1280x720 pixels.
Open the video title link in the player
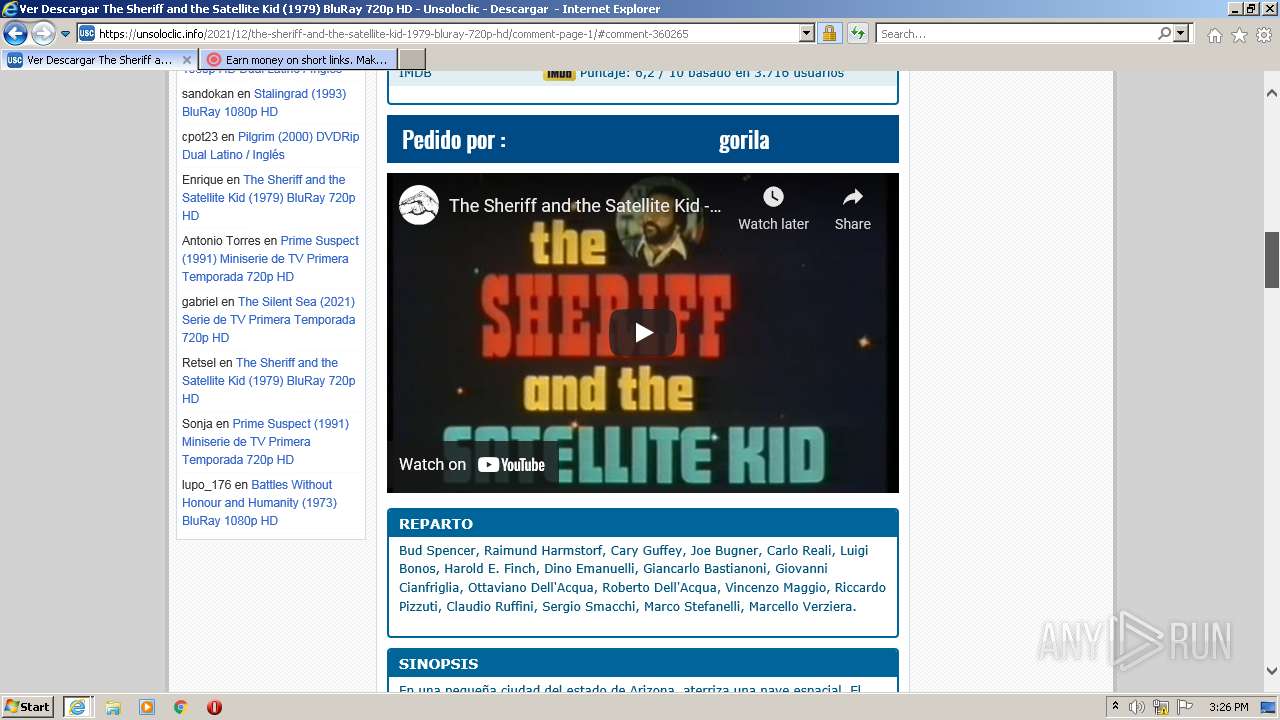[x=585, y=206]
